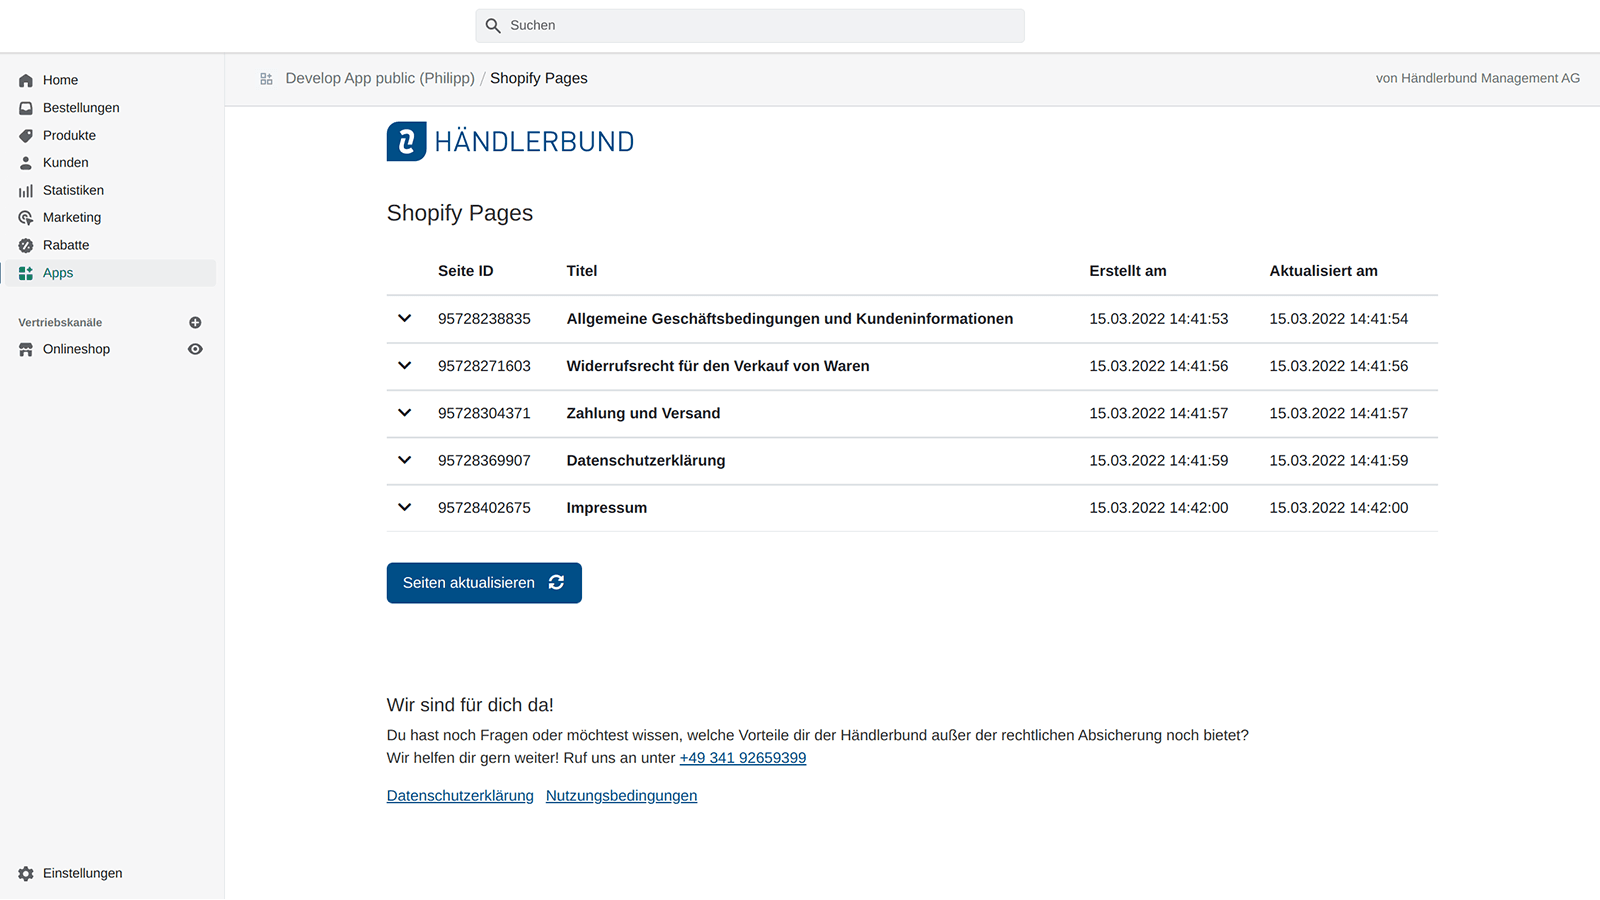Open Statistiken via the chart icon

click(x=25, y=190)
